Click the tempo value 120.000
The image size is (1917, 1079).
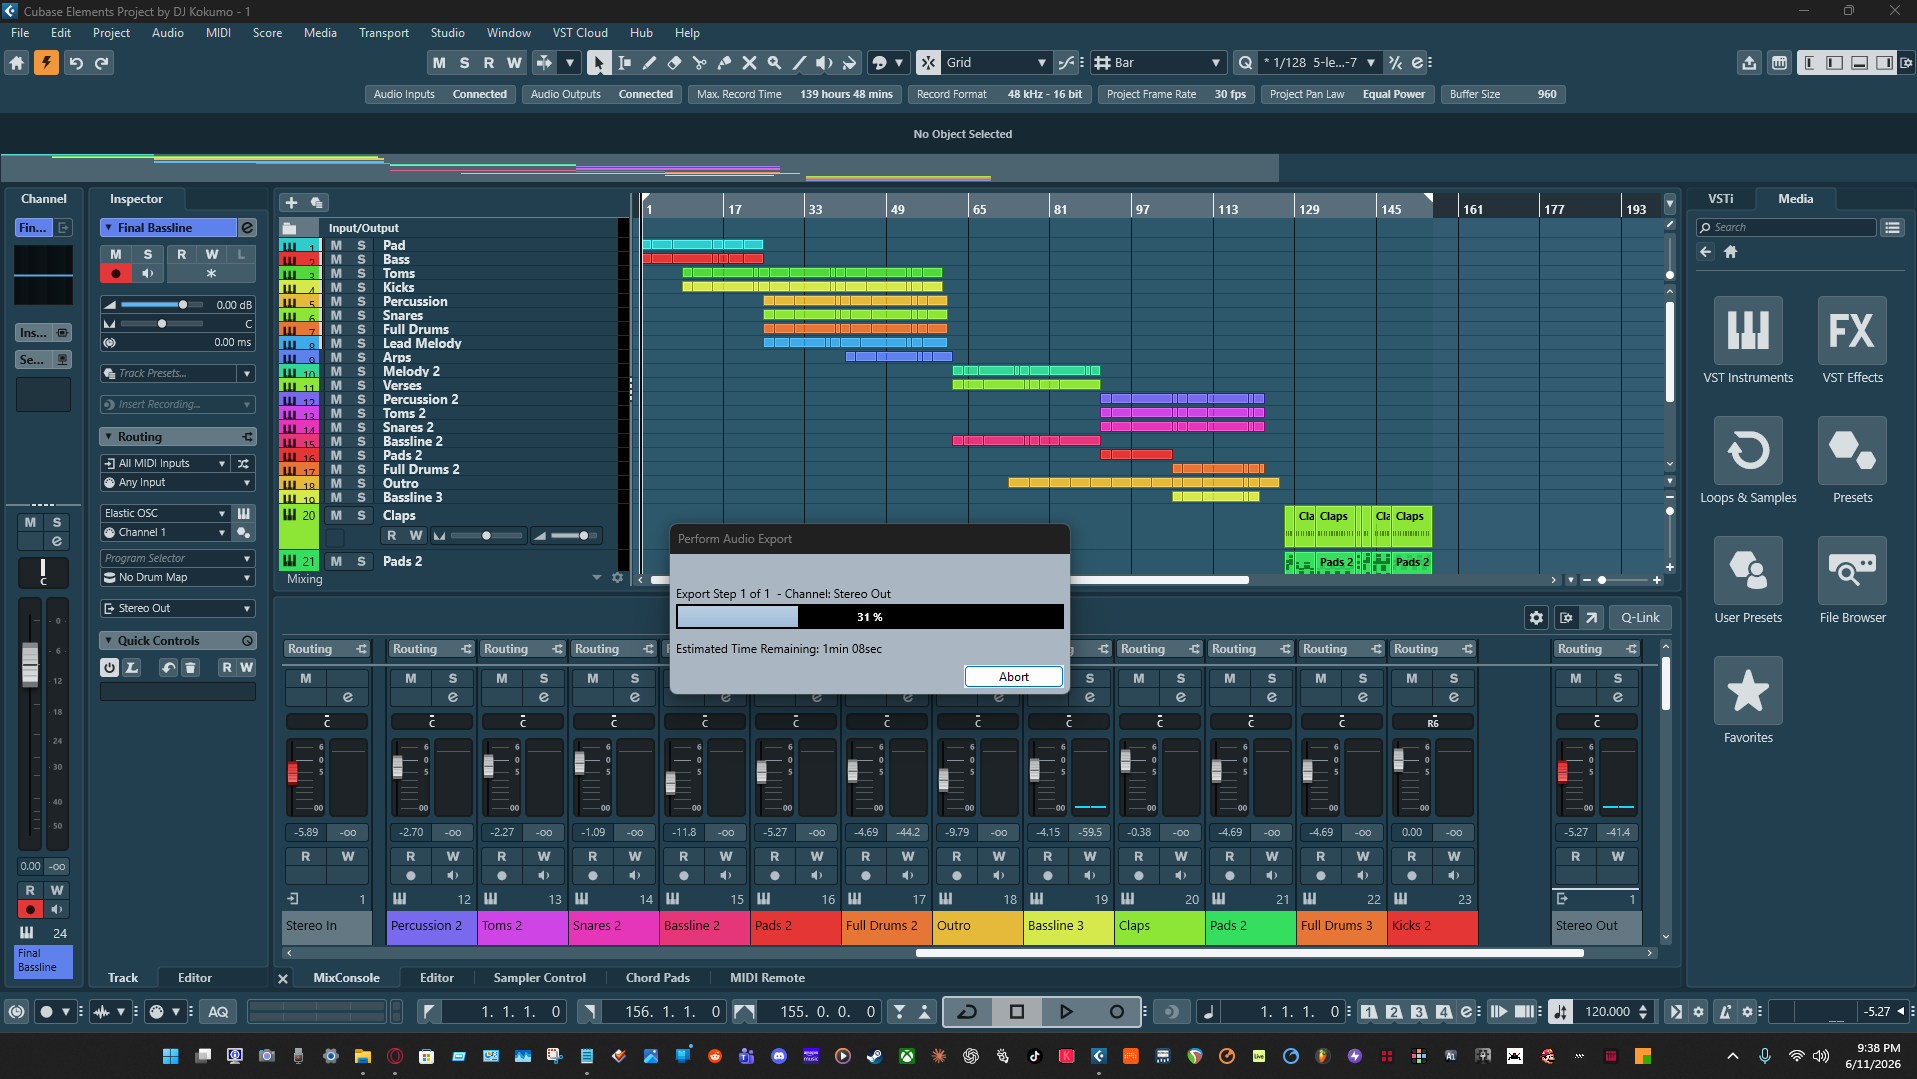1607,1011
